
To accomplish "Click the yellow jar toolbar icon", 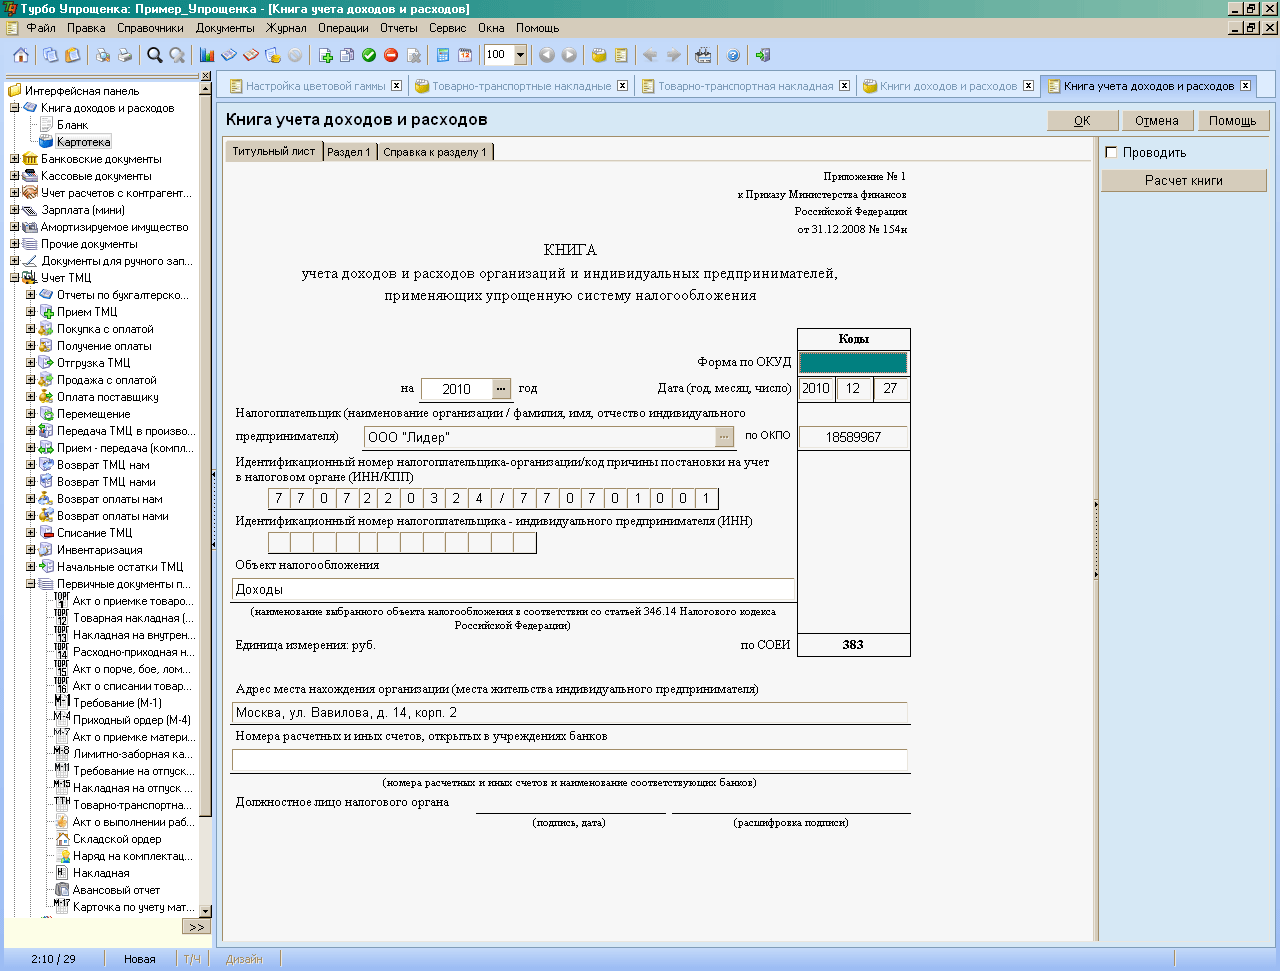I will (x=599, y=55).
